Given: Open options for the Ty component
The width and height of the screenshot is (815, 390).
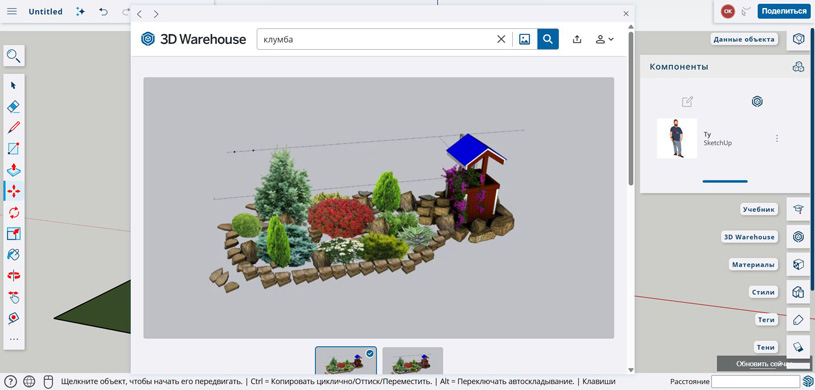Looking at the screenshot, I should (777, 138).
